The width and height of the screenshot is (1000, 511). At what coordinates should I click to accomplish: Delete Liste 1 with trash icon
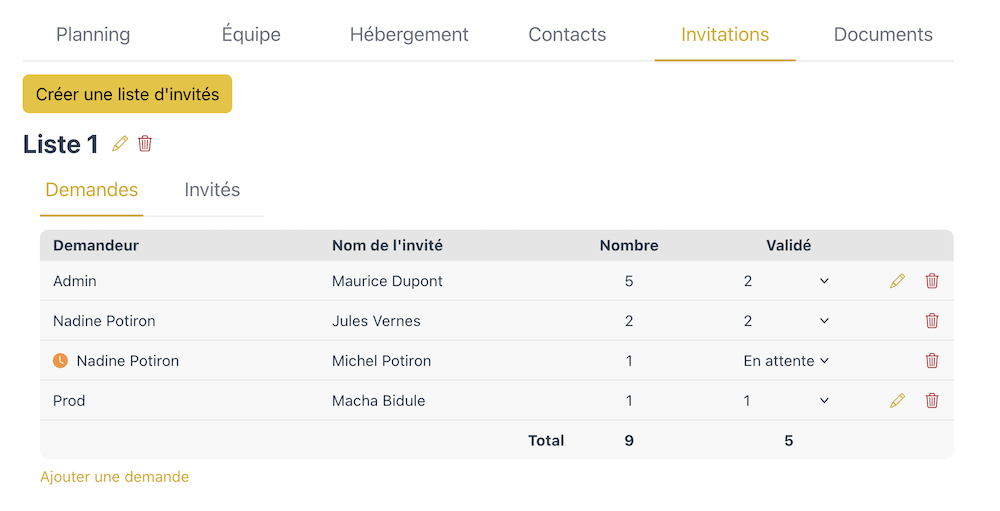point(145,144)
